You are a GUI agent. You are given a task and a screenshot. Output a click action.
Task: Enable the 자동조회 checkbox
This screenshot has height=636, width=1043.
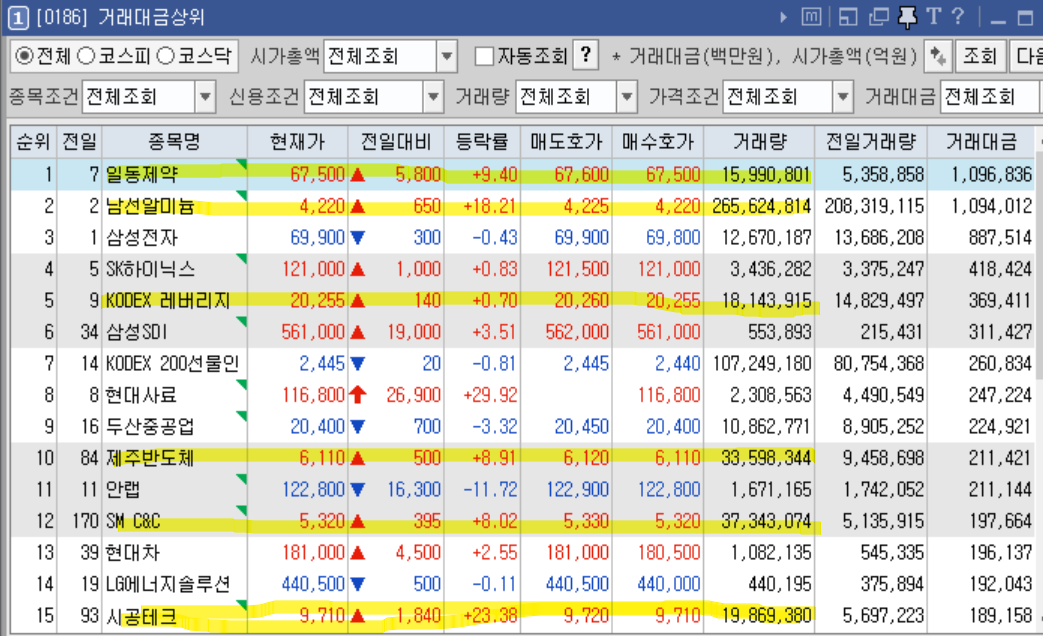484,56
